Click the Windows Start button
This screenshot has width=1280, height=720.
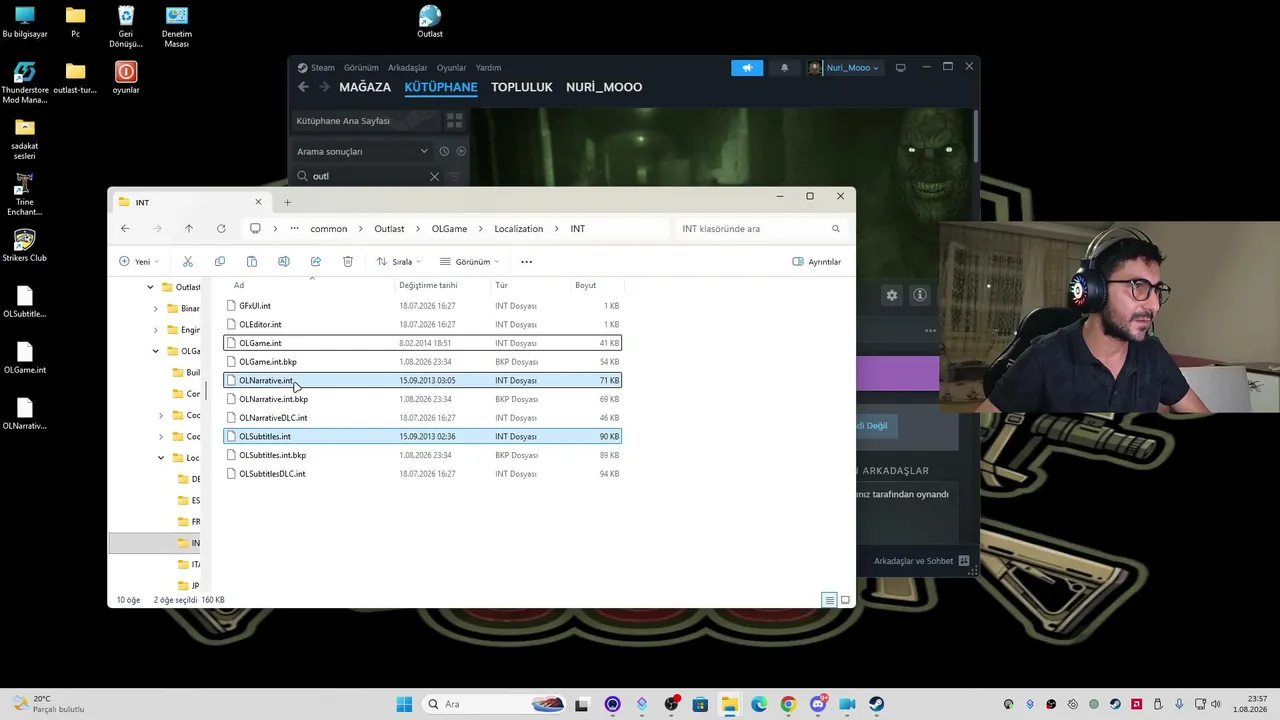pos(404,704)
